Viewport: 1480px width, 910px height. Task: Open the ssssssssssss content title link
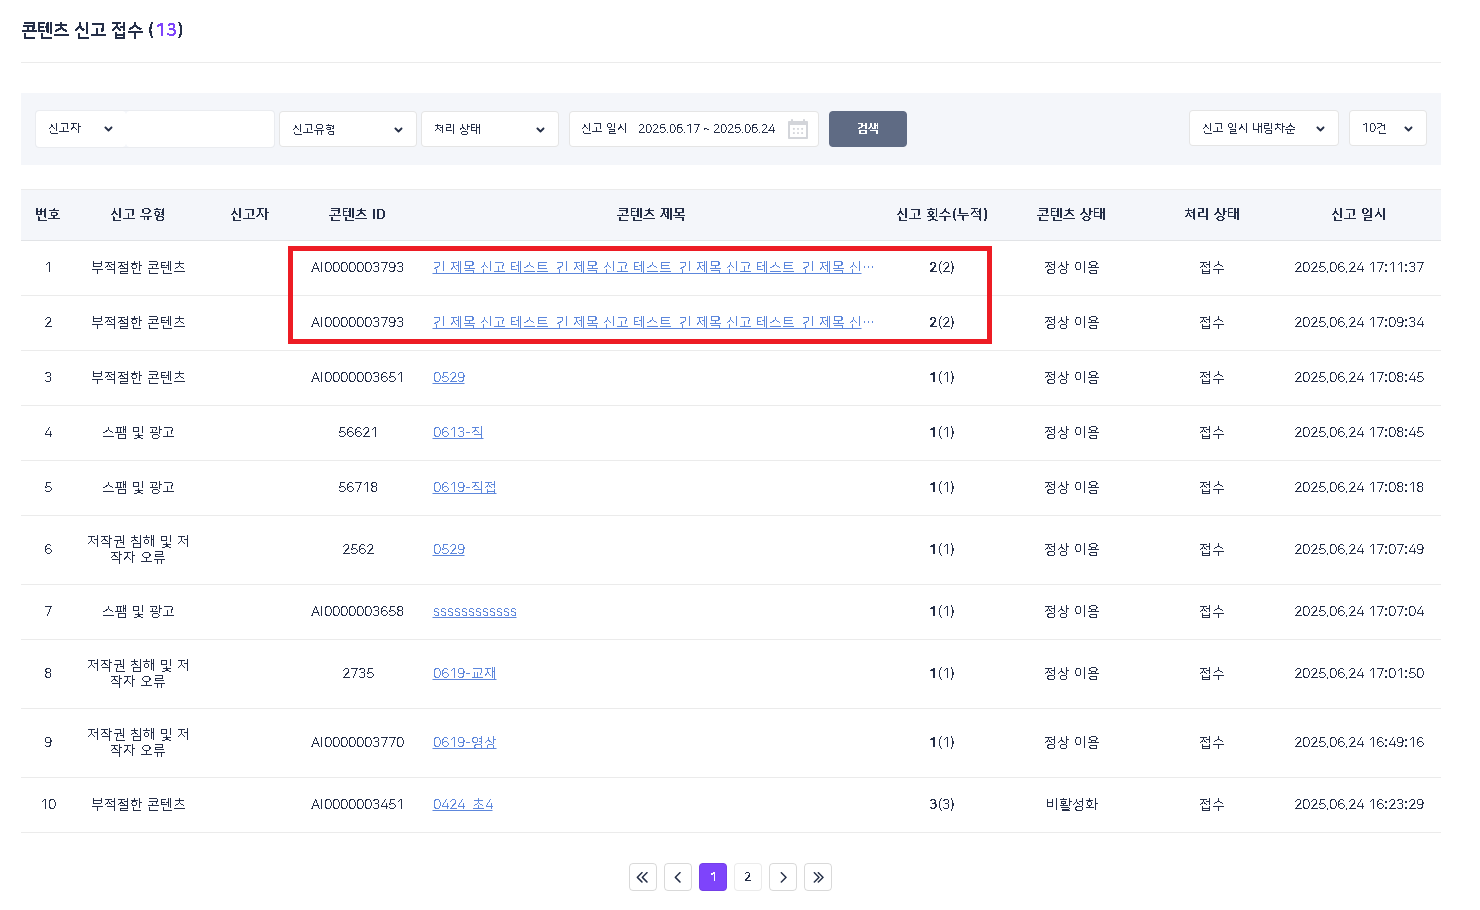point(474,611)
